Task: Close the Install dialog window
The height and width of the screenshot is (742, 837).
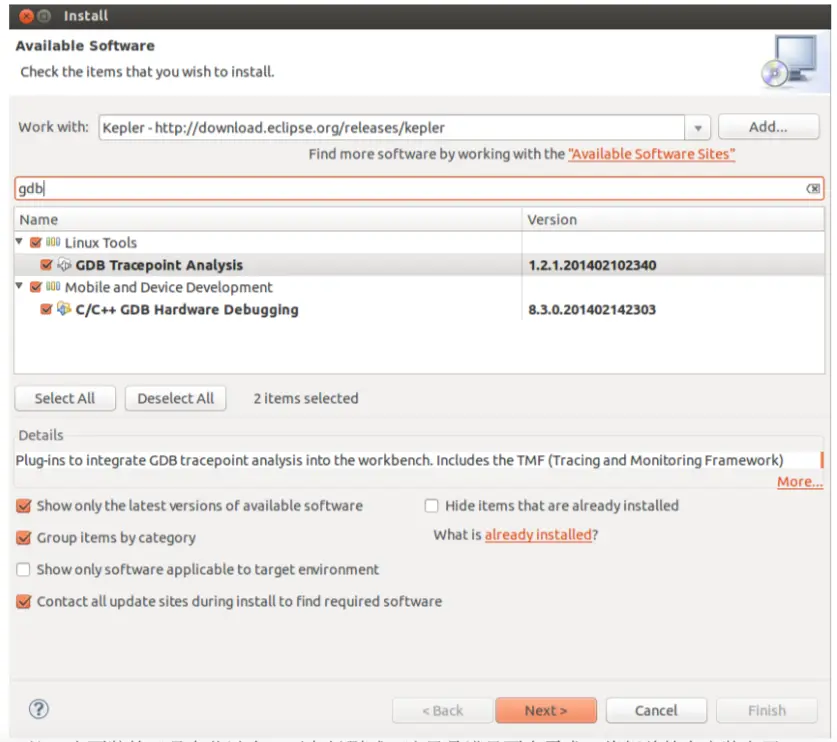Action: (26, 16)
